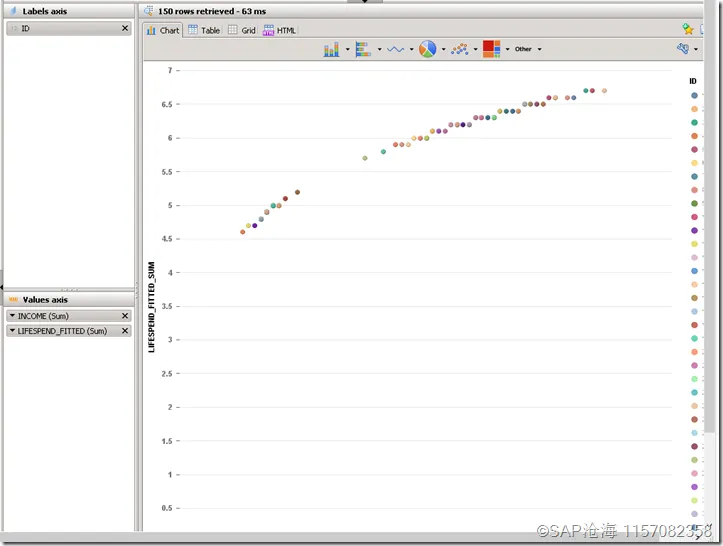Open column chart type dropdown arrow
The image size is (723, 546).
348,49
